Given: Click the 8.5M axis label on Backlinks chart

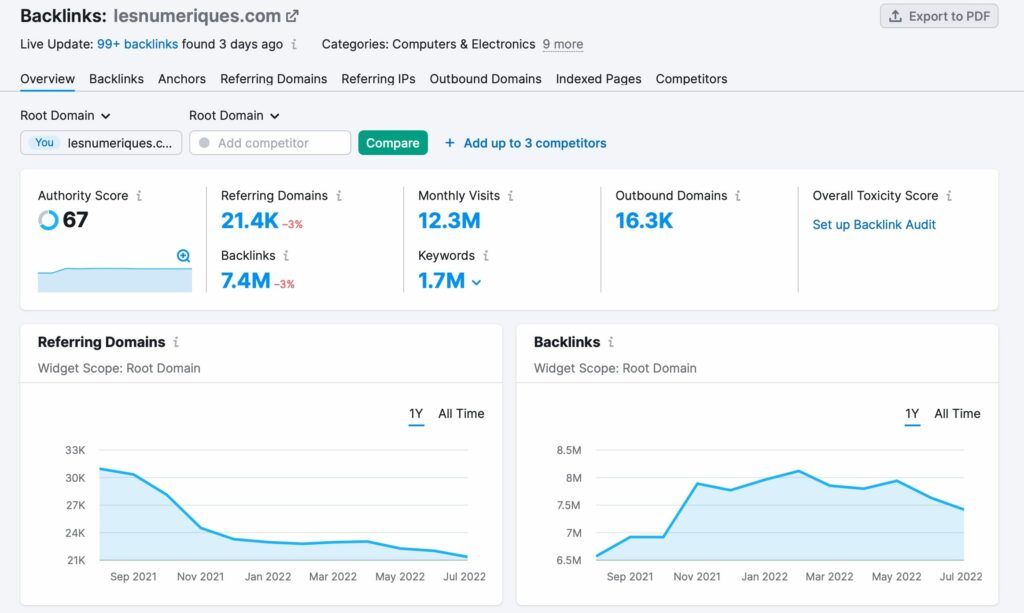Looking at the screenshot, I should tap(569, 450).
